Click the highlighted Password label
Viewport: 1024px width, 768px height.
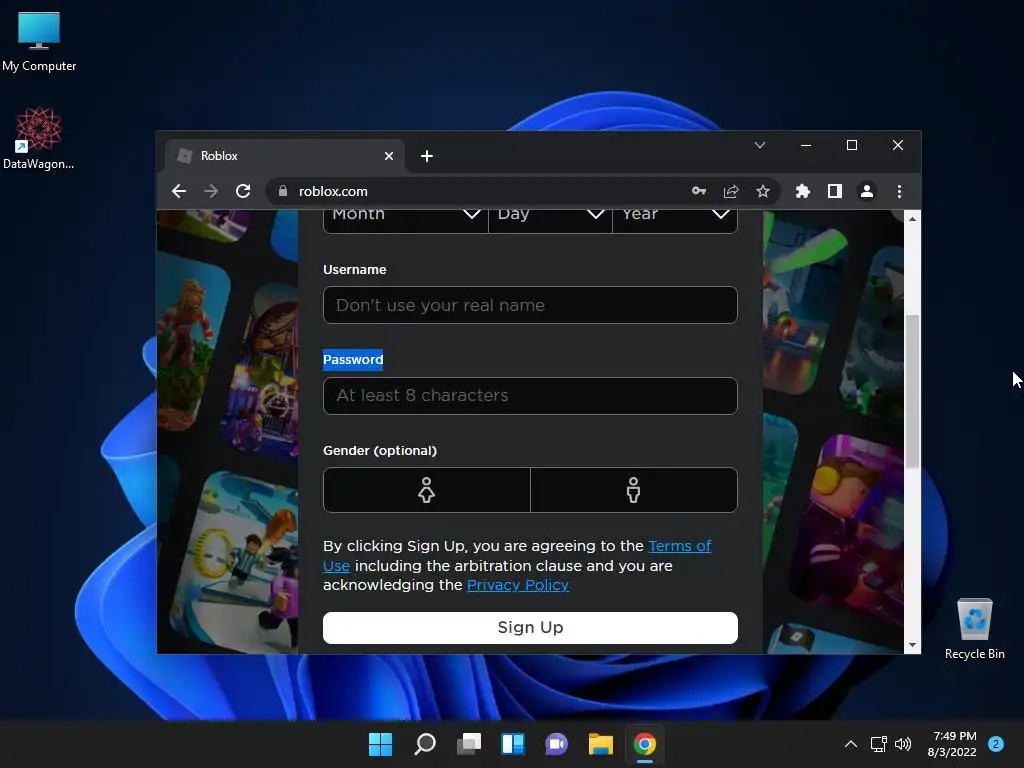353,360
